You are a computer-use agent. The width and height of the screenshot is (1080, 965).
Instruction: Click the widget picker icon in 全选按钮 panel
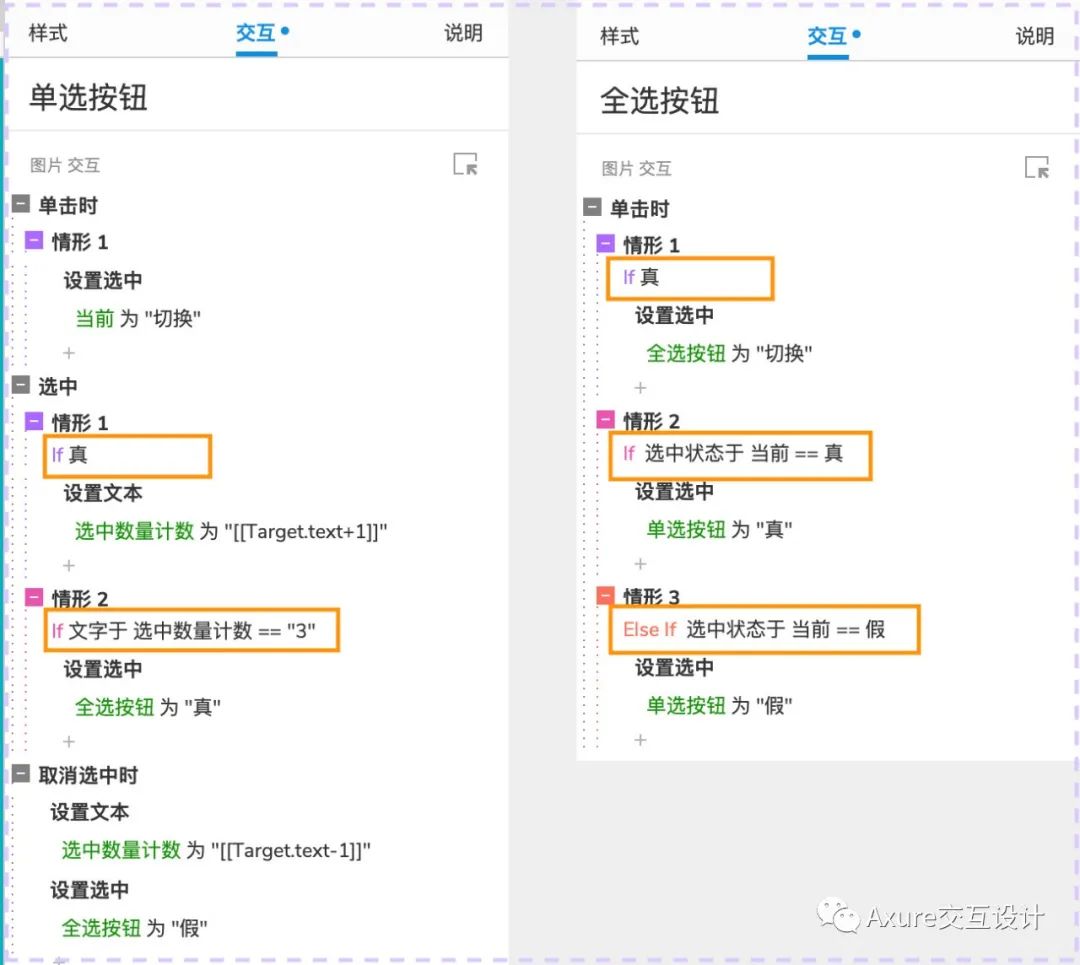coord(1037,168)
